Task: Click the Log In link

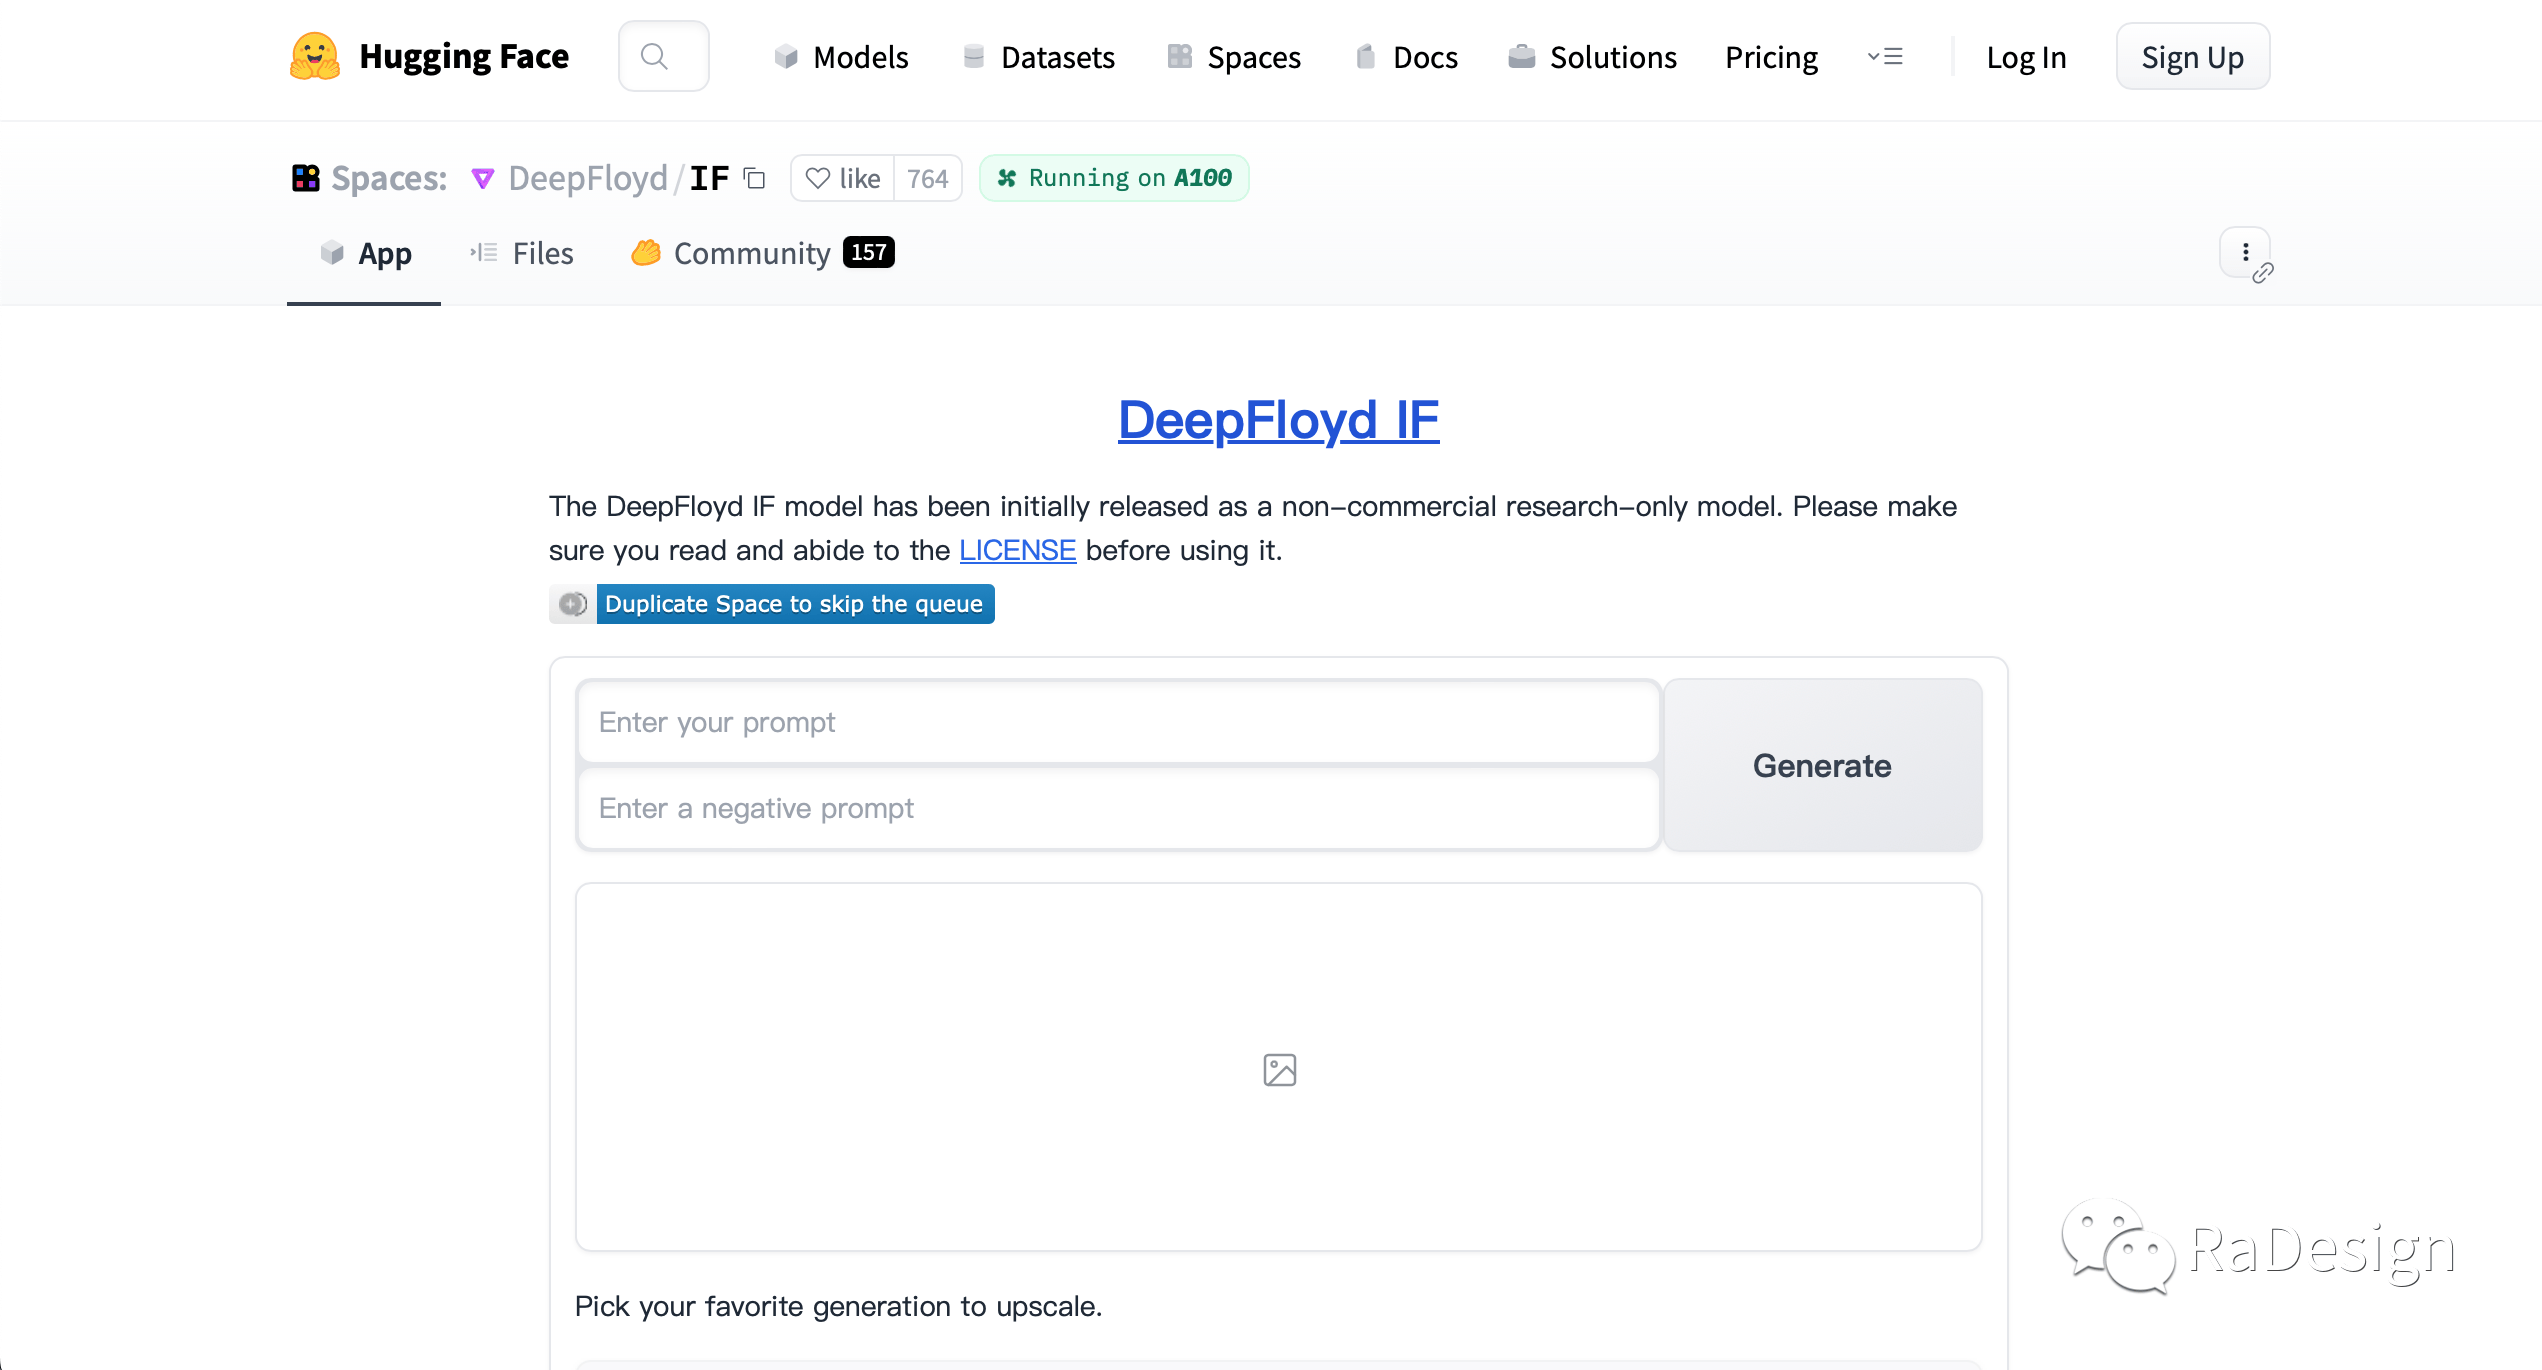Action: point(2026,57)
